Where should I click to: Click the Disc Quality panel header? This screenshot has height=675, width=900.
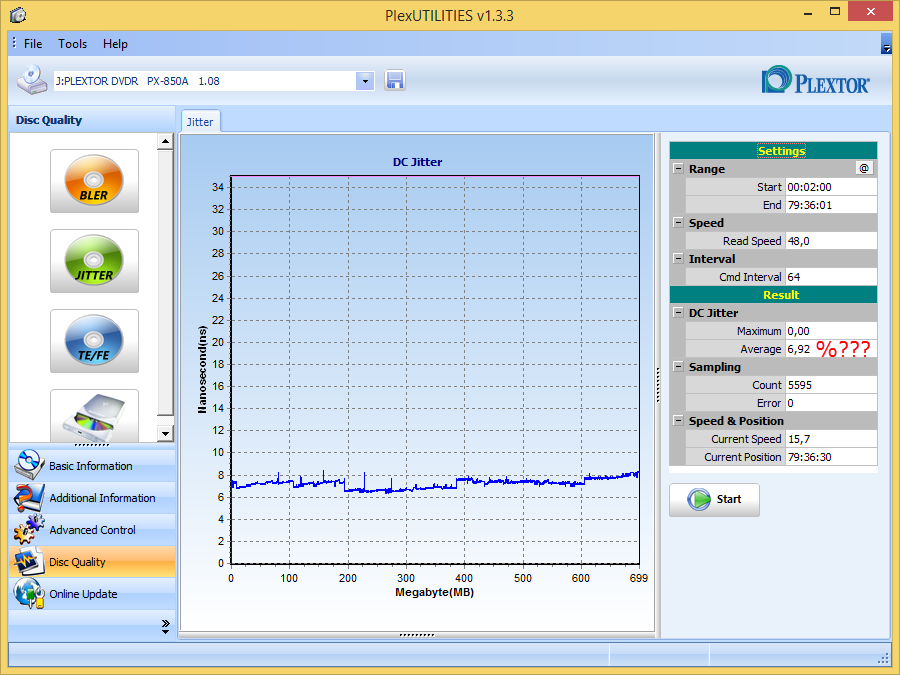pos(92,119)
